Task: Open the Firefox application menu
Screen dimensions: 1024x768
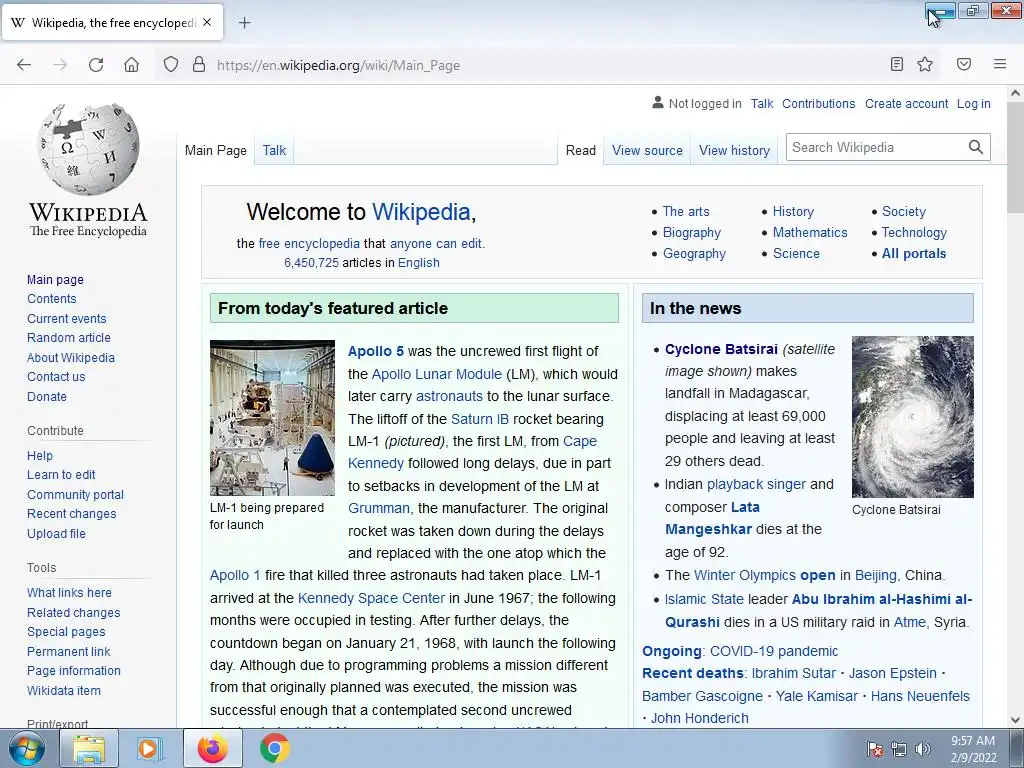Action: [1000, 64]
